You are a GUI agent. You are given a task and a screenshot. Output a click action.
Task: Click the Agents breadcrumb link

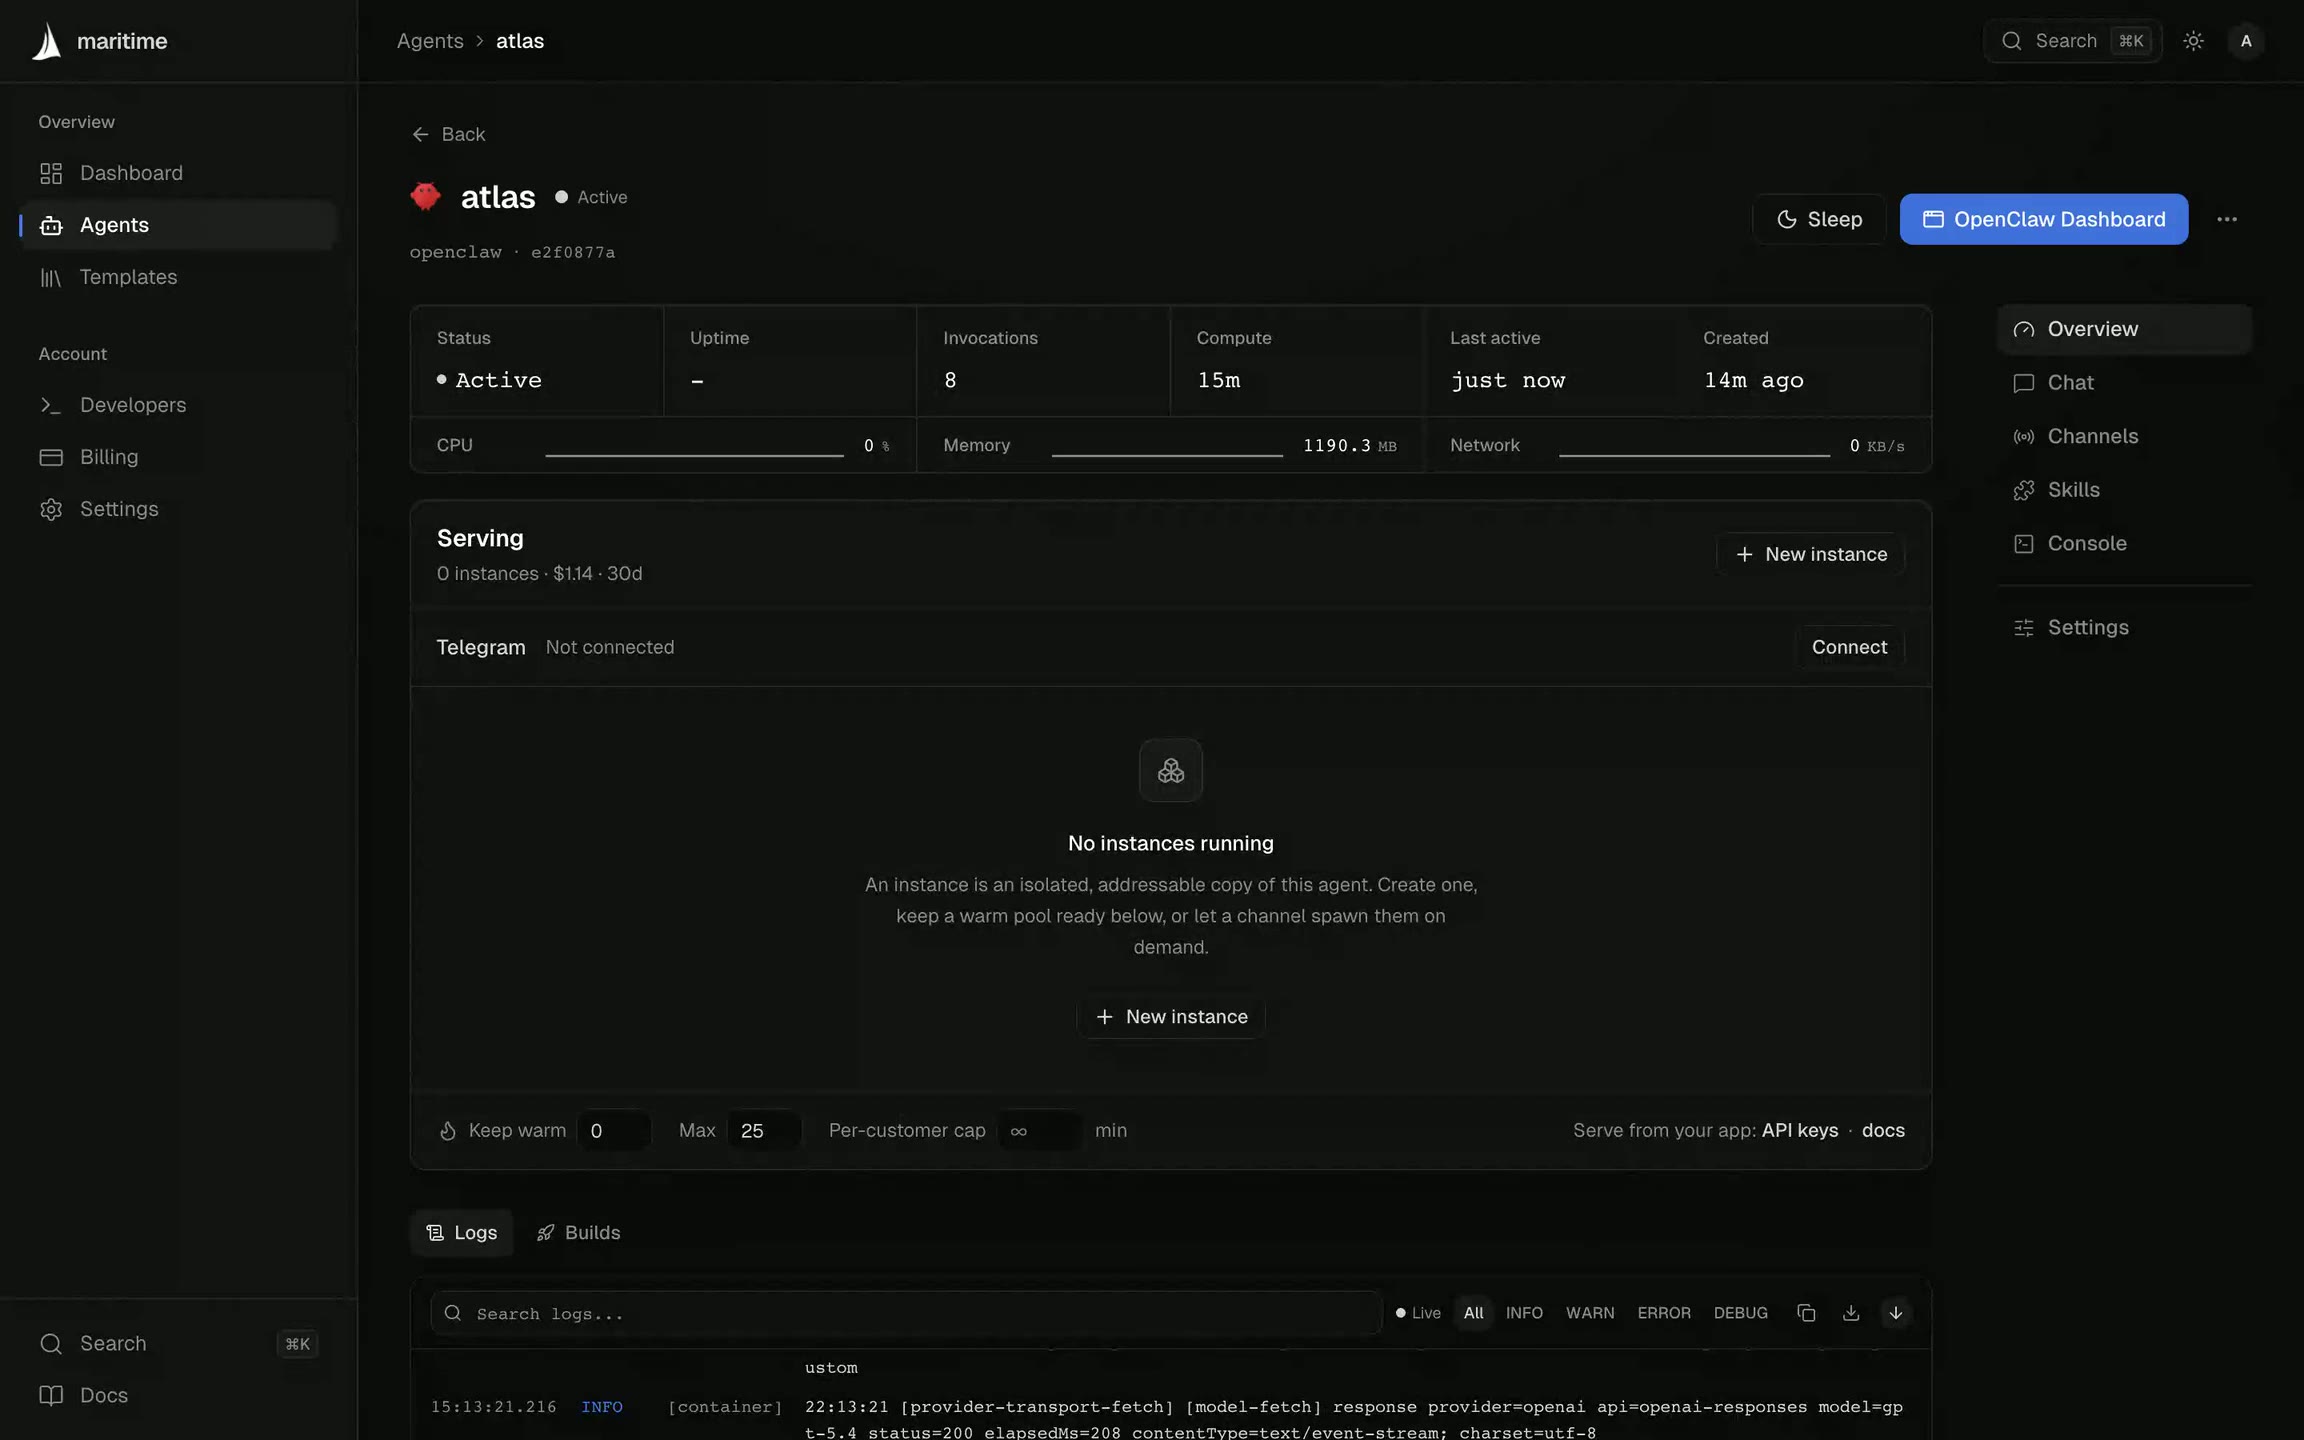click(x=430, y=41)
